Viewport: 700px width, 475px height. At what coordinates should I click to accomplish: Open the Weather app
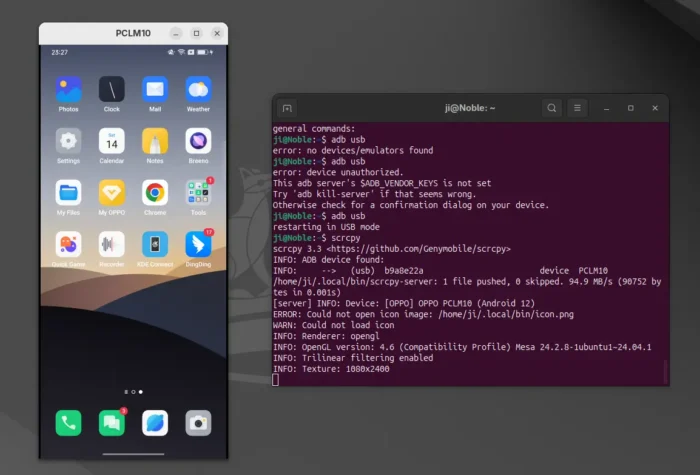point(198,89)
